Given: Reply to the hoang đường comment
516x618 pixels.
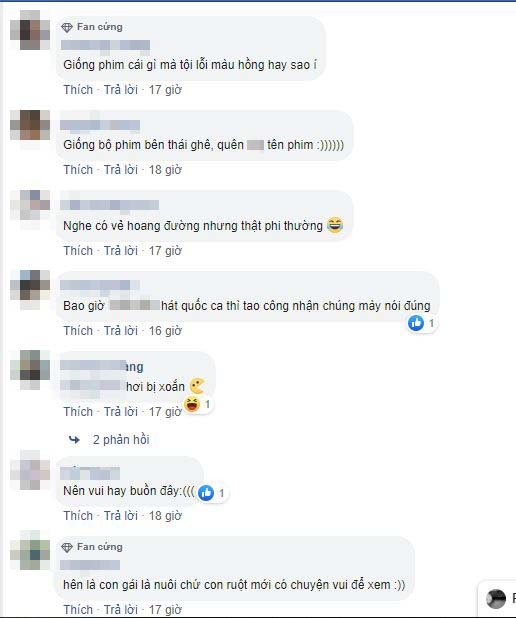Looking at the screenshot, I should click(121, 251).
